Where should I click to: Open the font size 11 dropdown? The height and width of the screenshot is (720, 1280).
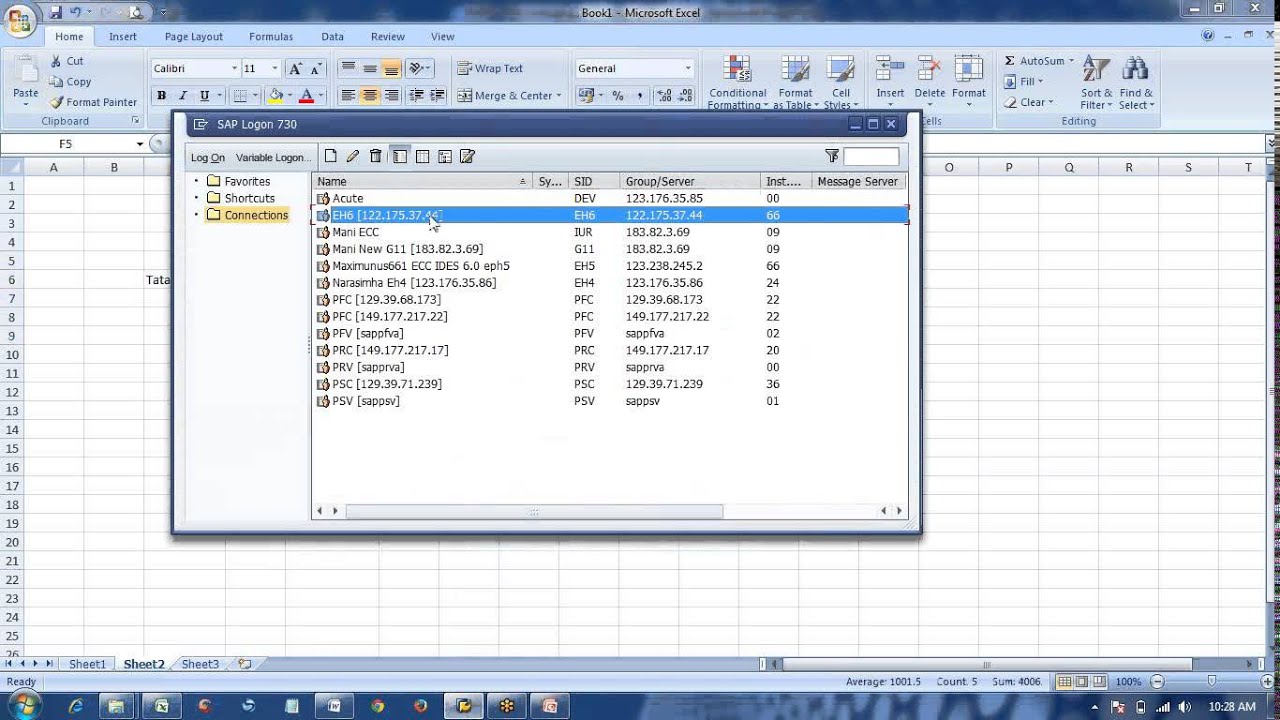[275, 69]
